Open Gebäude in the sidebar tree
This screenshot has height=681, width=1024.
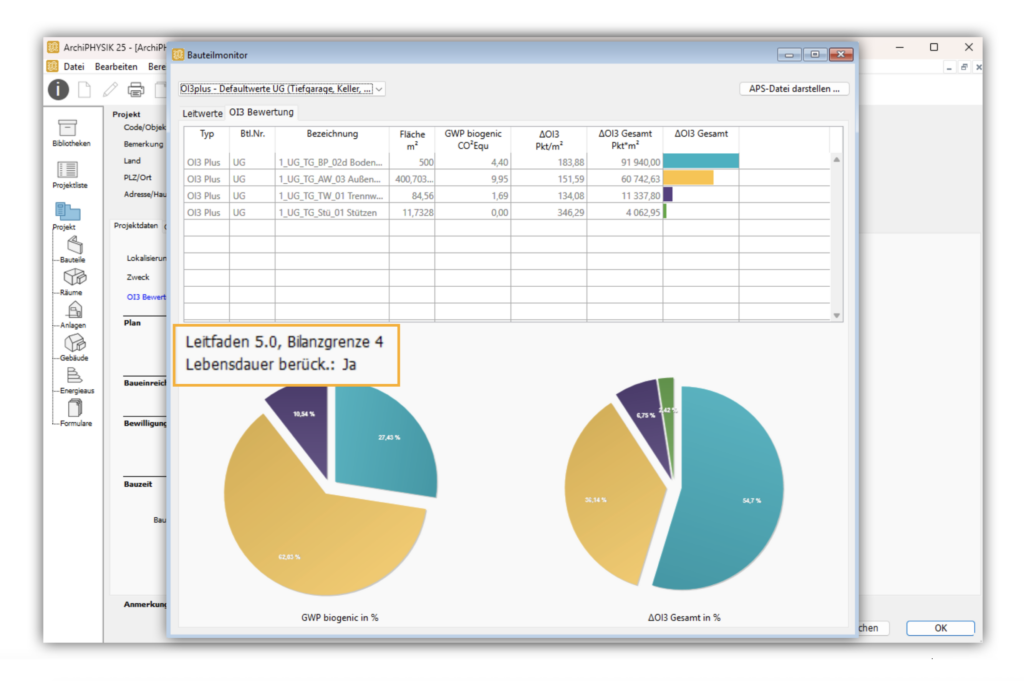click(x=74, y=347)
